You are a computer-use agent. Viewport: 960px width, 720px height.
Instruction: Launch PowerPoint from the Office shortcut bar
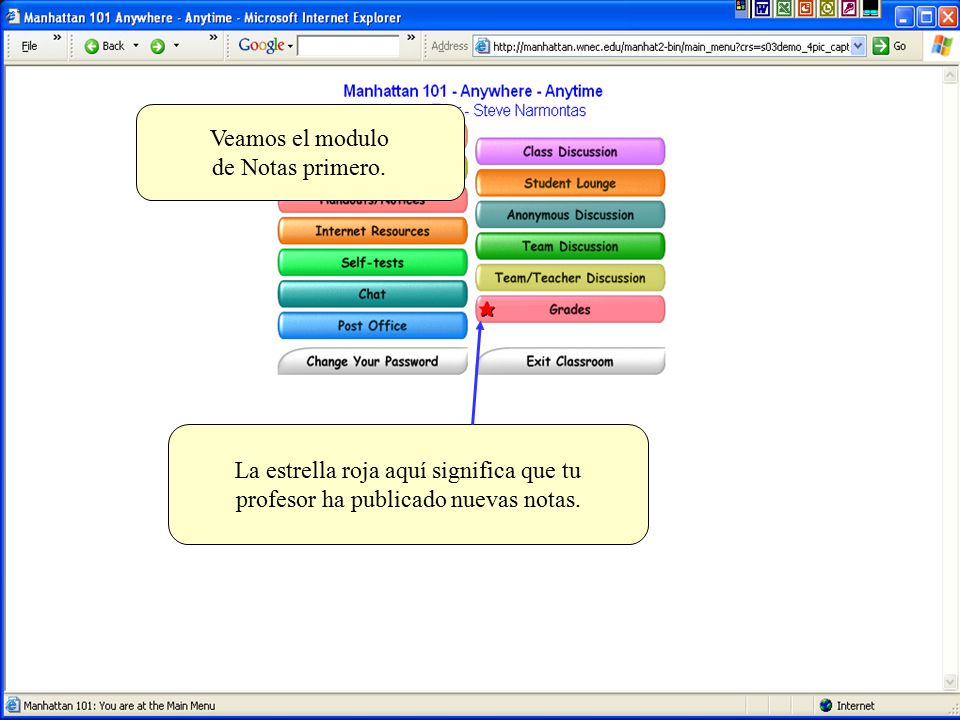pos(805,8)
